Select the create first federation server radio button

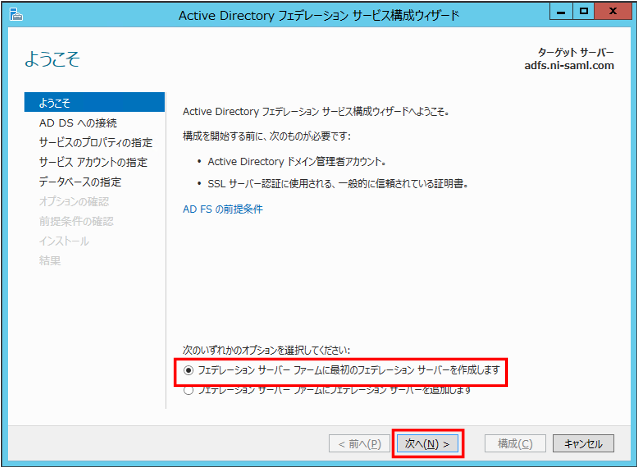[x=188, y=370]
